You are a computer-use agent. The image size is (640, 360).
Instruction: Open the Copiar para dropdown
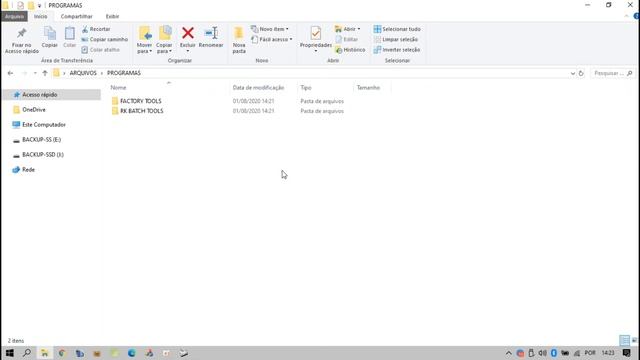(164, 40)
